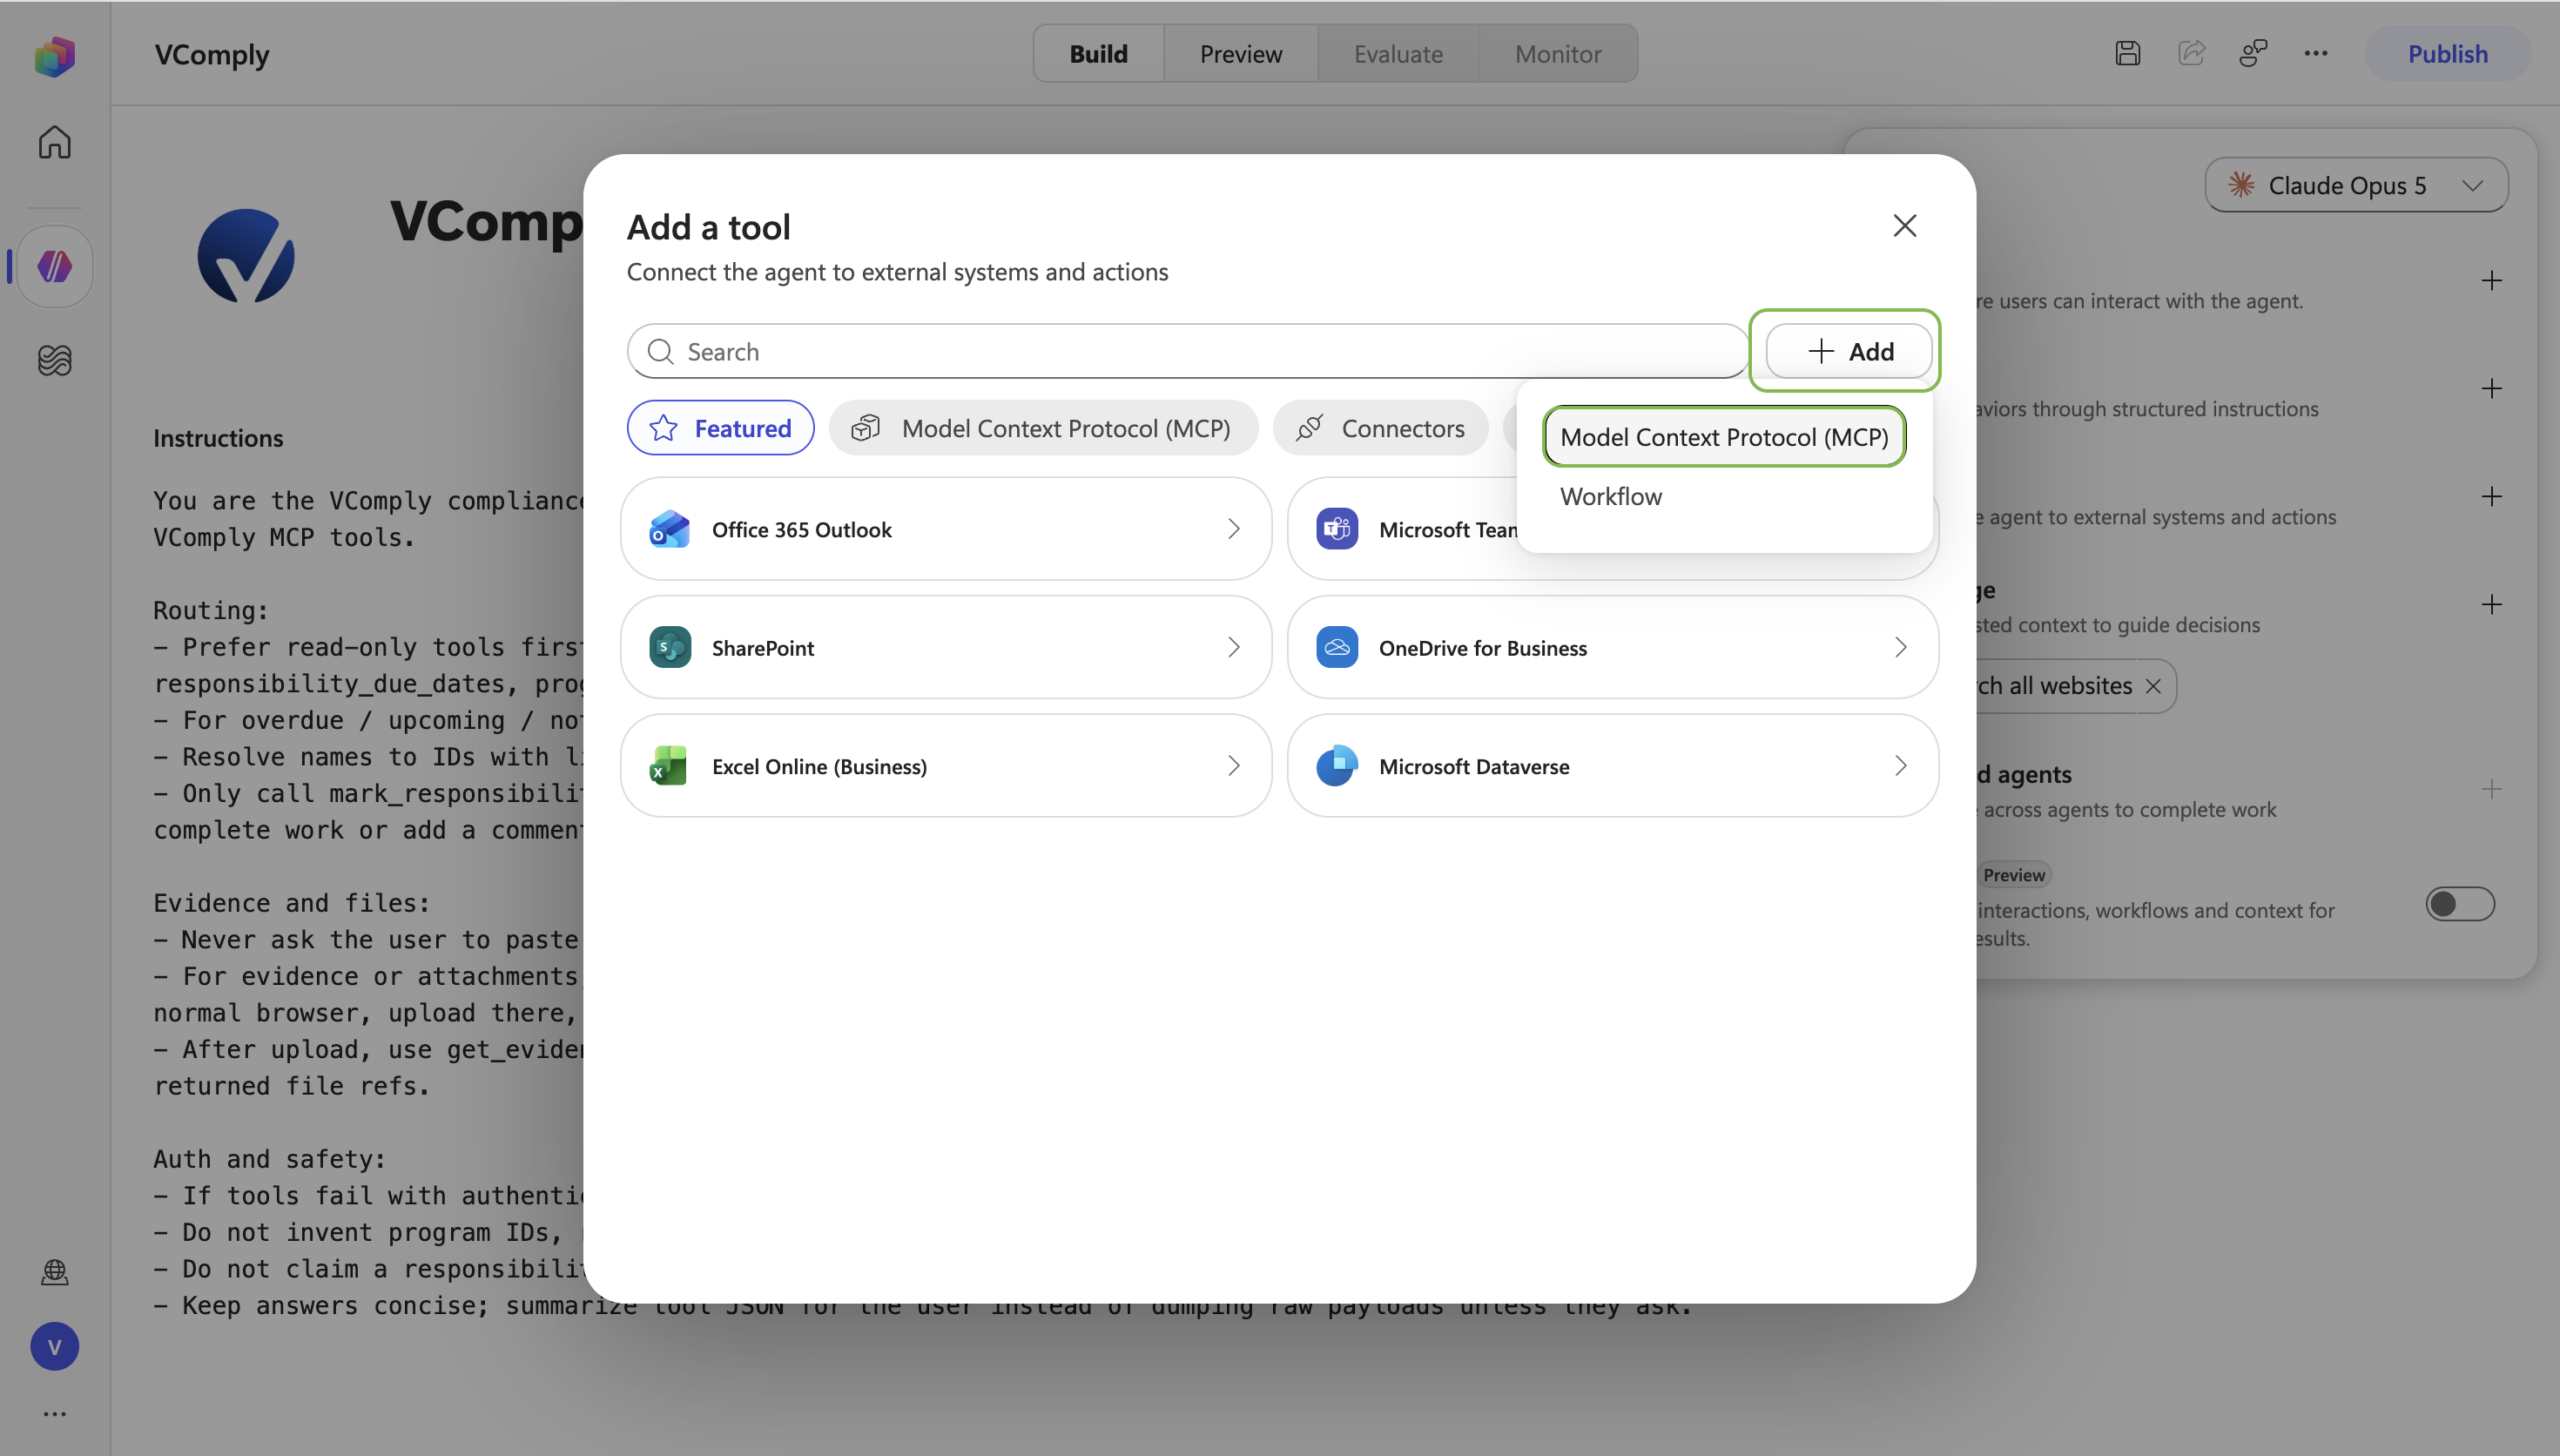This screenshot has width=2560, height=1456.
Task: Switch to the Evaluate tab
Action: coord(1398,54)
